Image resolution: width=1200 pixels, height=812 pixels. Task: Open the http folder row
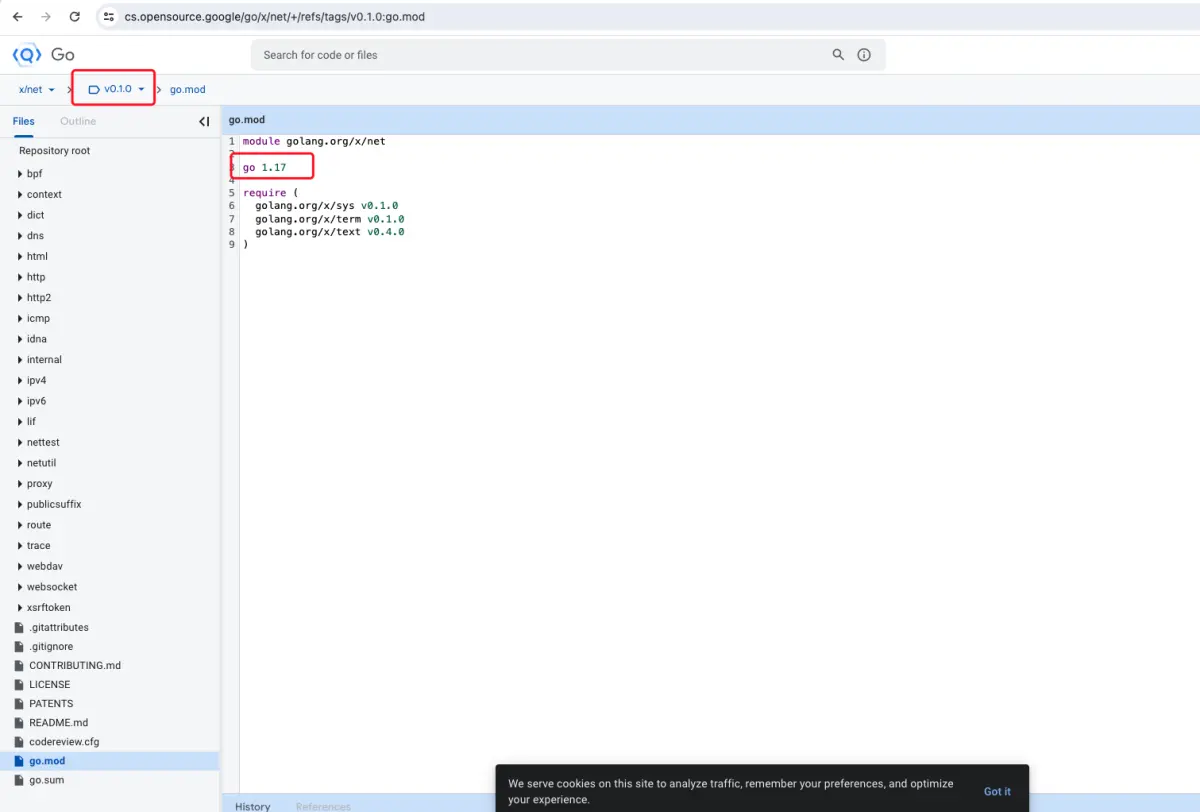(x=110, y=277)
